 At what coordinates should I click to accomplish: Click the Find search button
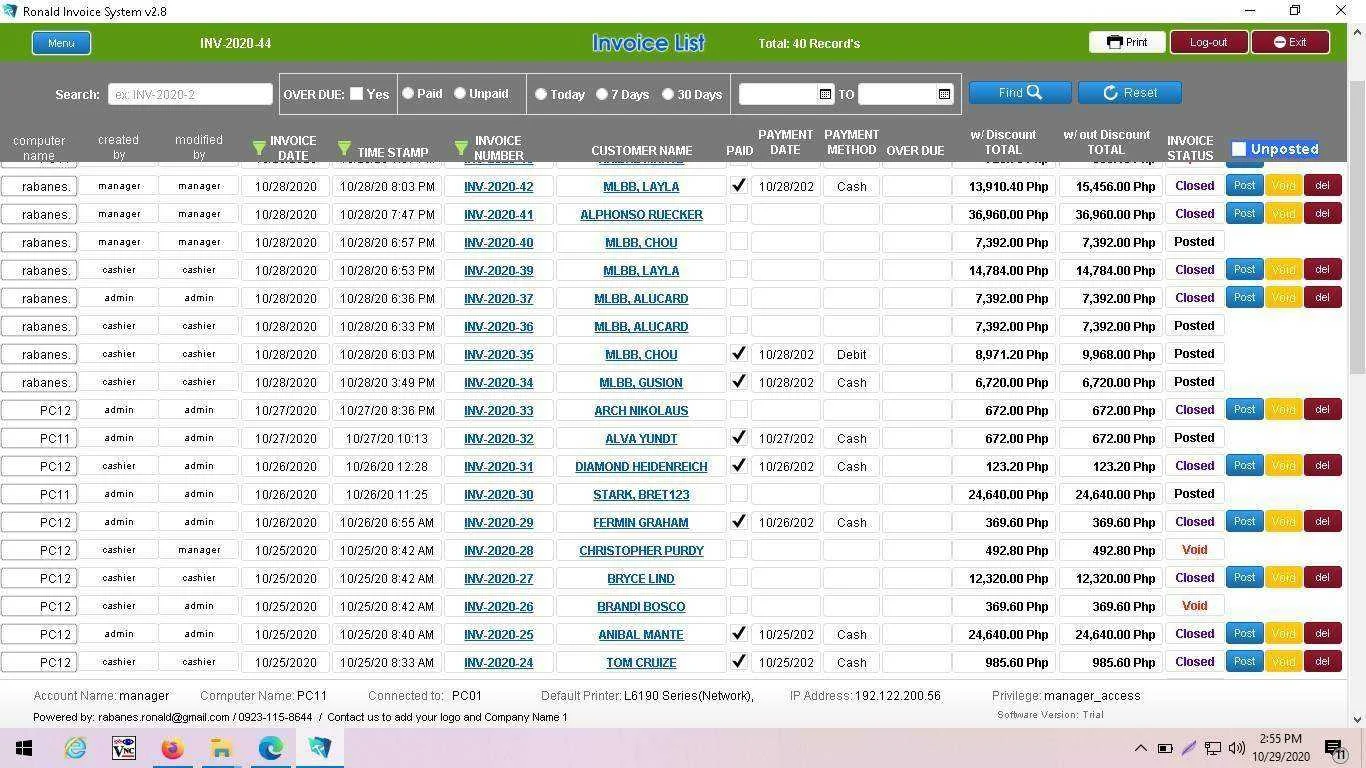(x=1020, y=92)
